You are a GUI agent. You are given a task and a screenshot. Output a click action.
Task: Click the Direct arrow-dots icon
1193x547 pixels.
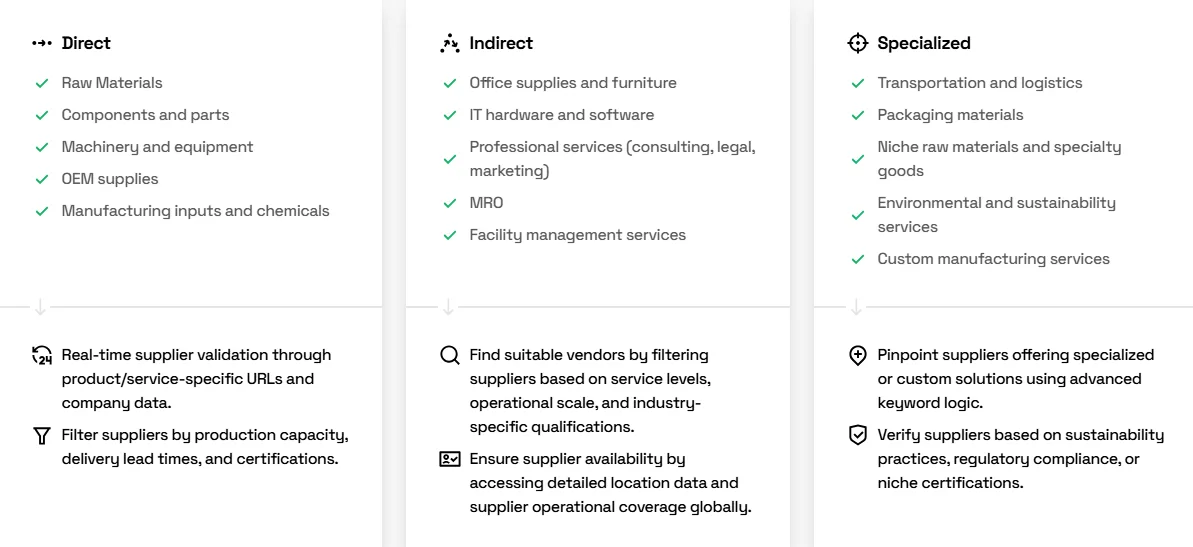point(42,43)
